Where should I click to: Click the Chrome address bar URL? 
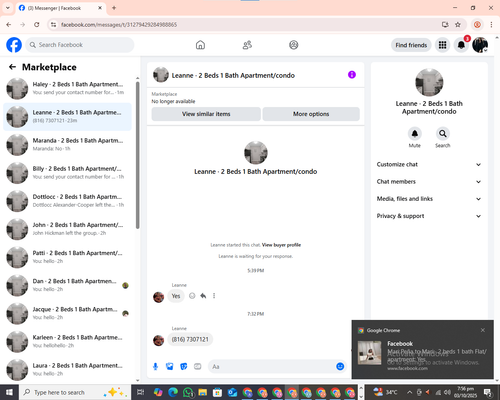click(x=119, y=25)
